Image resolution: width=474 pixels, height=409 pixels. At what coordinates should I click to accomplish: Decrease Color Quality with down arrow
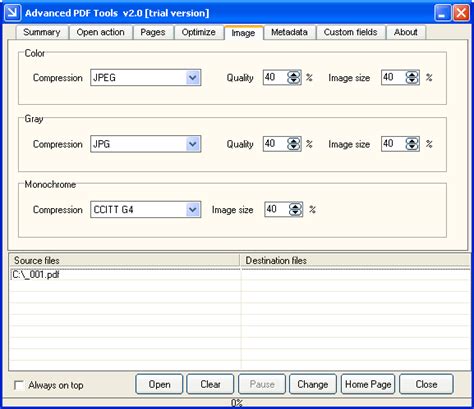point(294,81)
